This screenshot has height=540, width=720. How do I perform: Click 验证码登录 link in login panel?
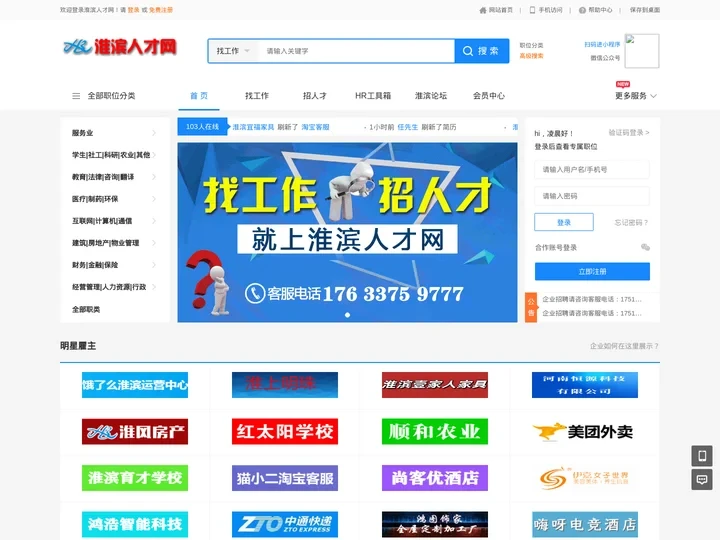tap(629, 133)
